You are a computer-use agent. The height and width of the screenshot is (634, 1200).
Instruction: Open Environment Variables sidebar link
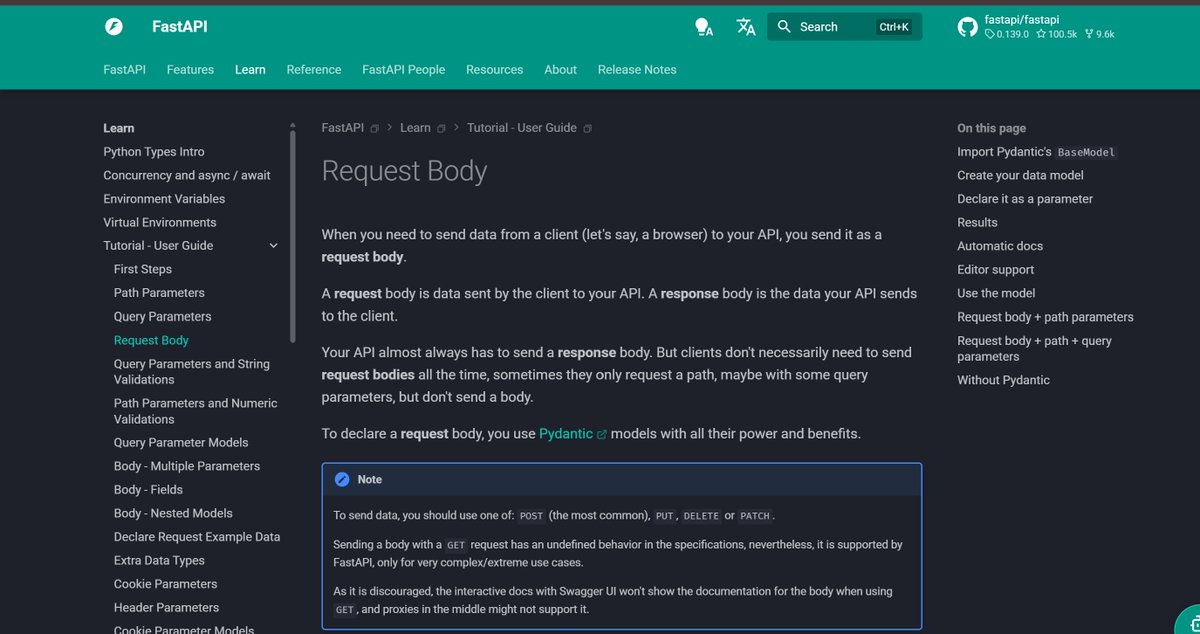click(164, 199)
